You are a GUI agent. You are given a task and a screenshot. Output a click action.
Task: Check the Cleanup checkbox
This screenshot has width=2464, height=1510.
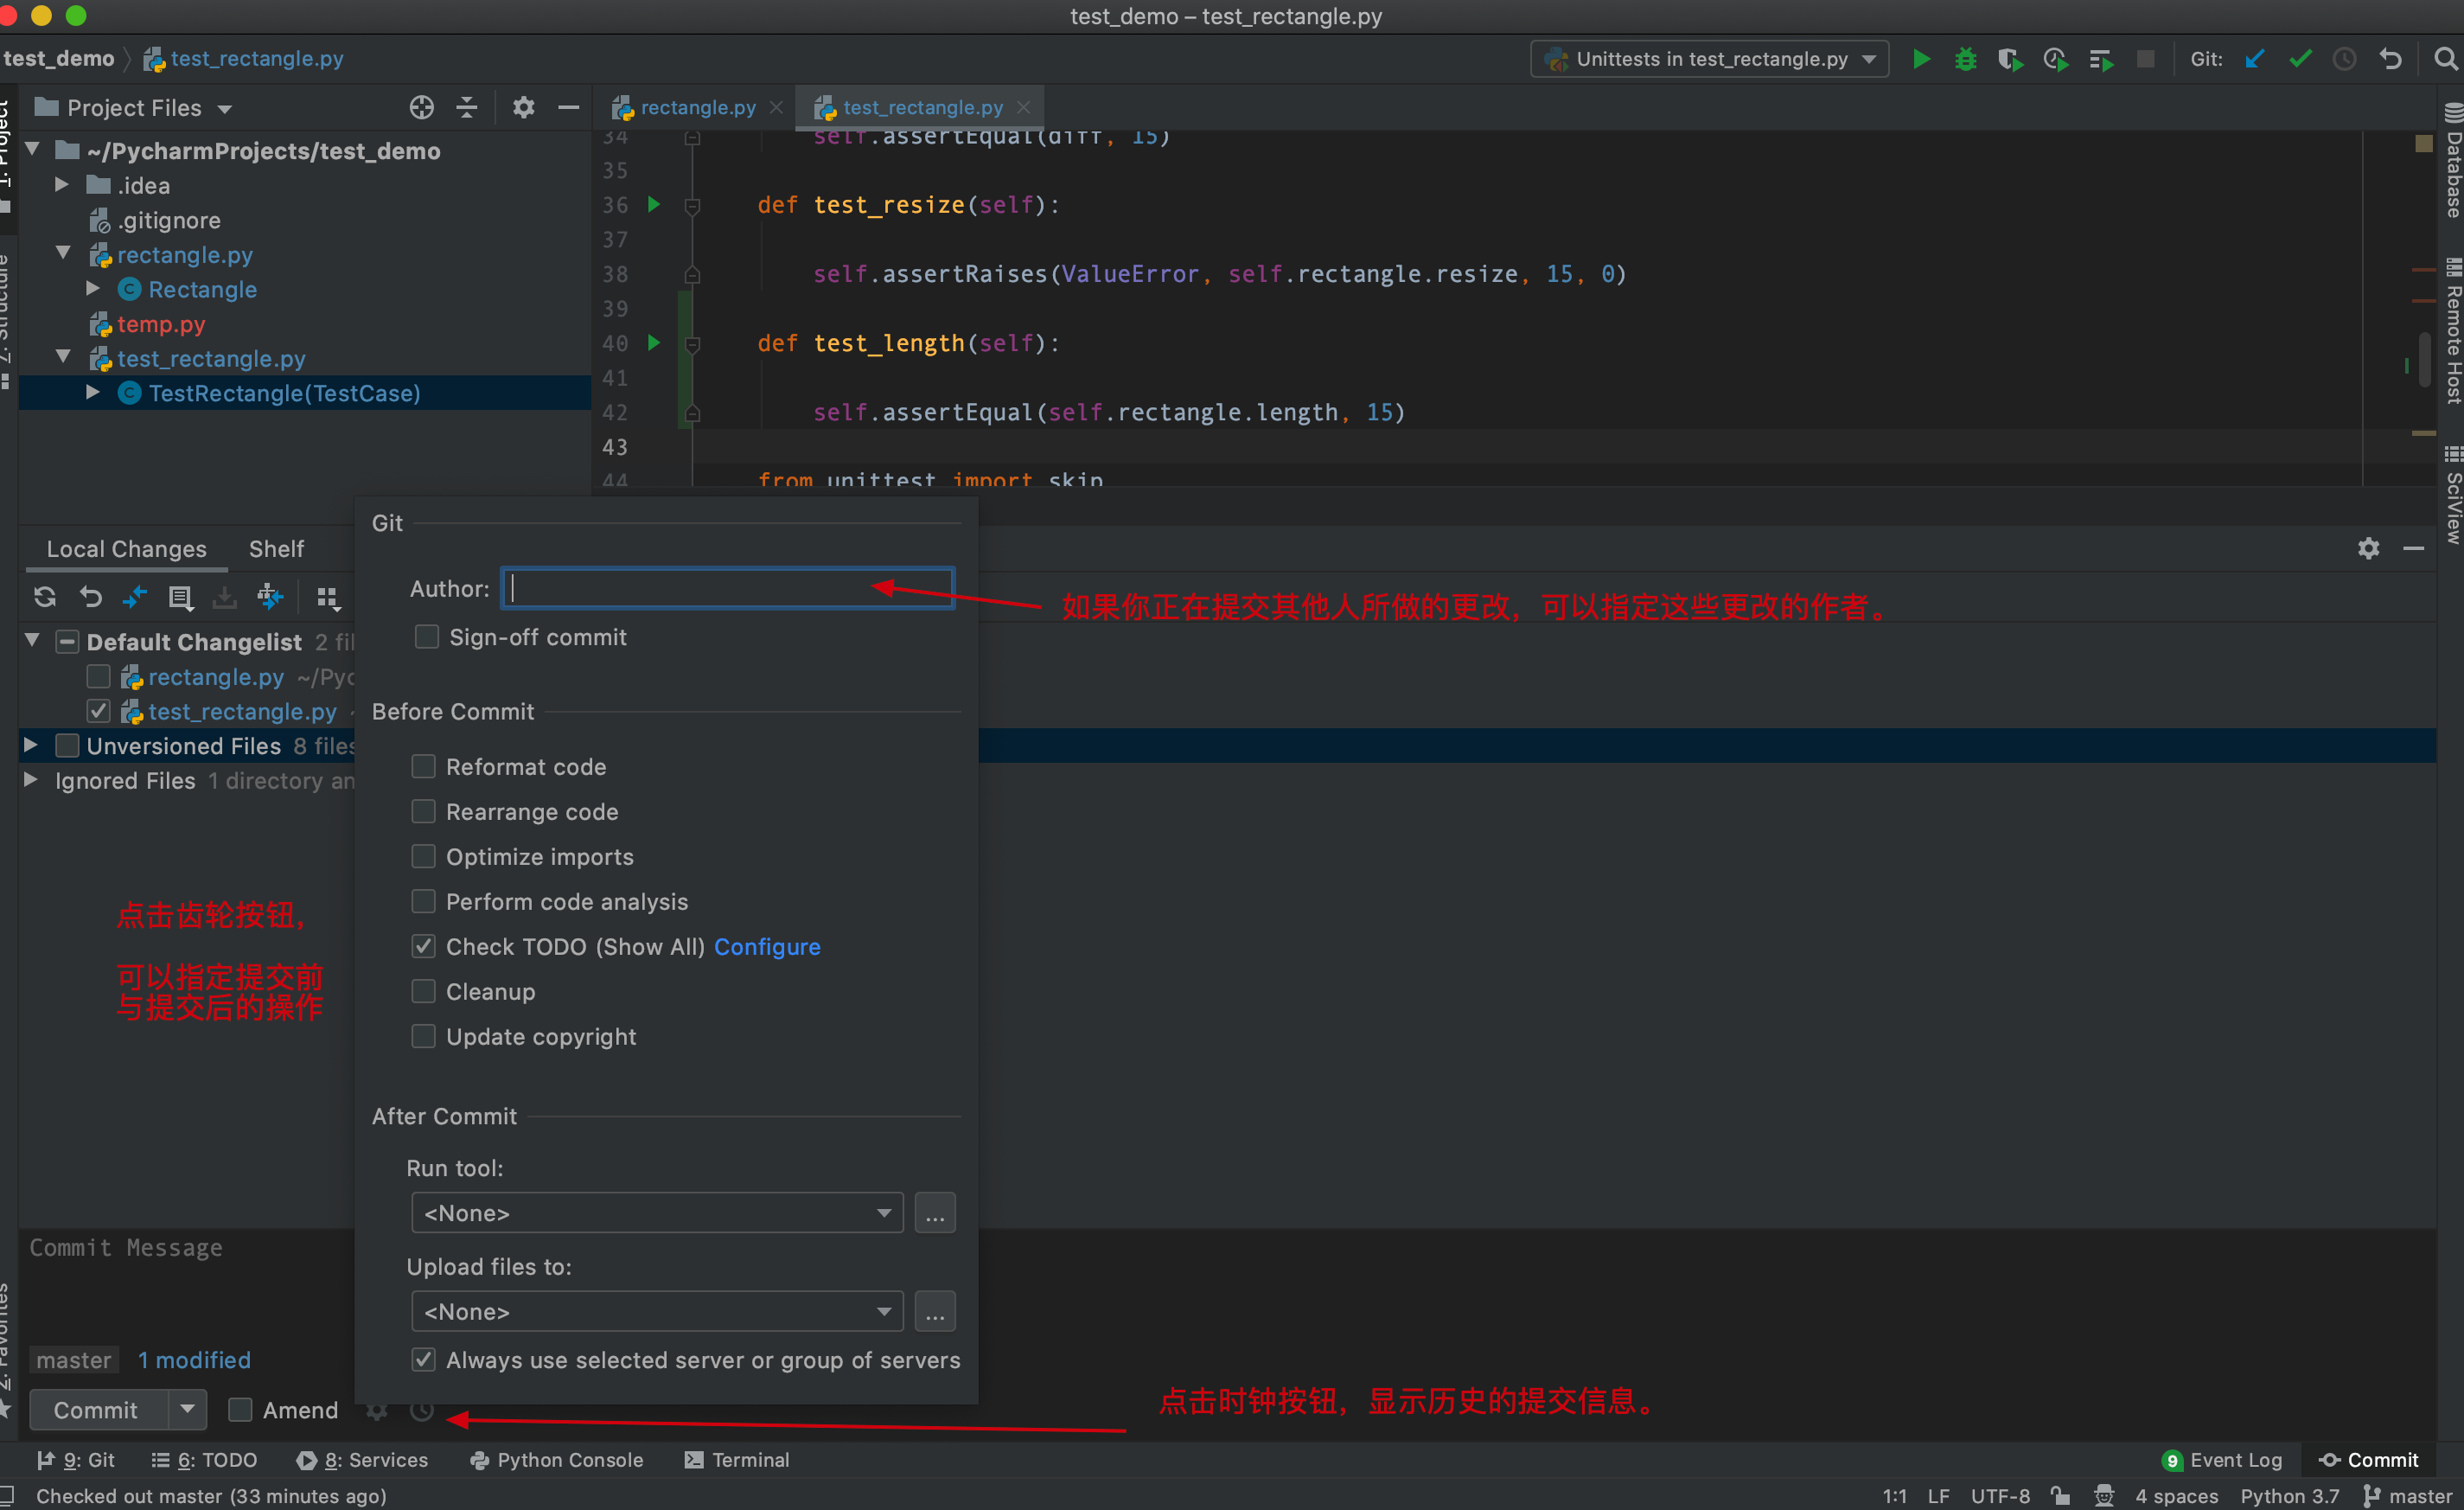424,991
